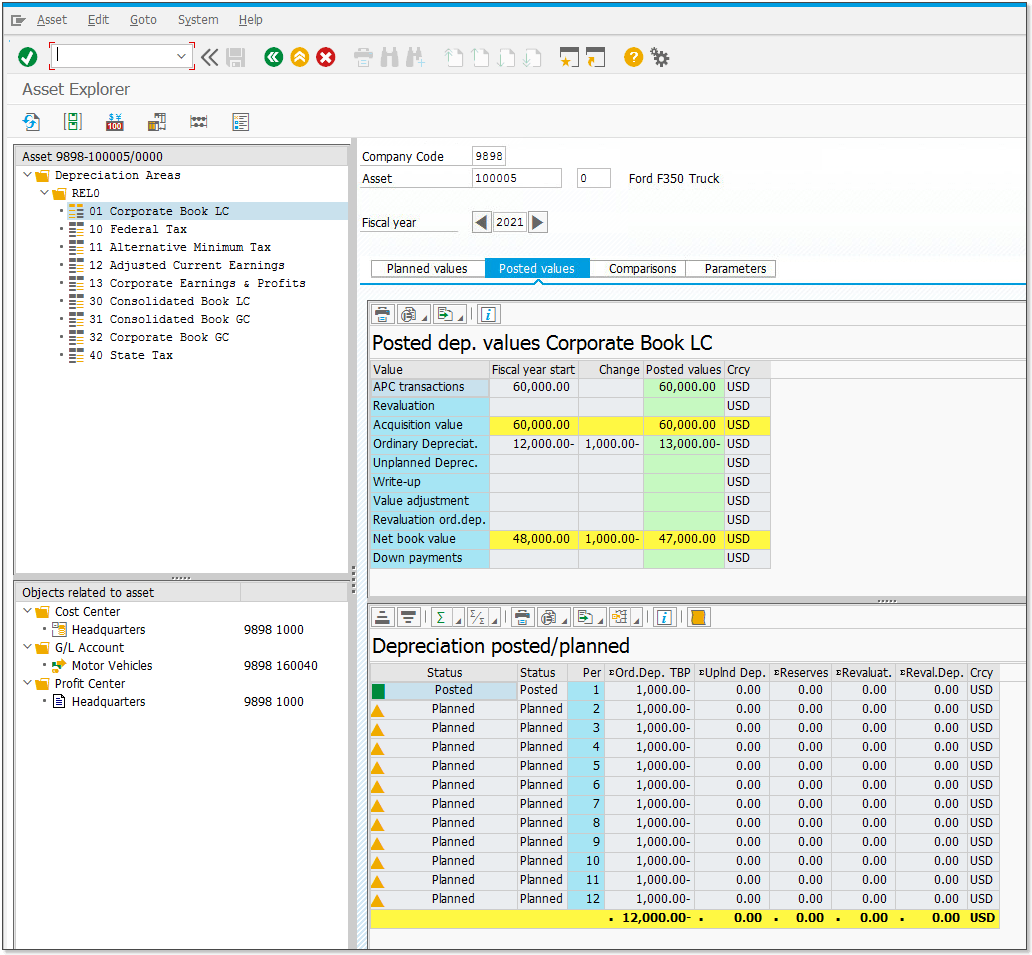Screen dimensions: 1032x955
Task: Click the depreciation calculation abacus icon
Action: point(198,122)
